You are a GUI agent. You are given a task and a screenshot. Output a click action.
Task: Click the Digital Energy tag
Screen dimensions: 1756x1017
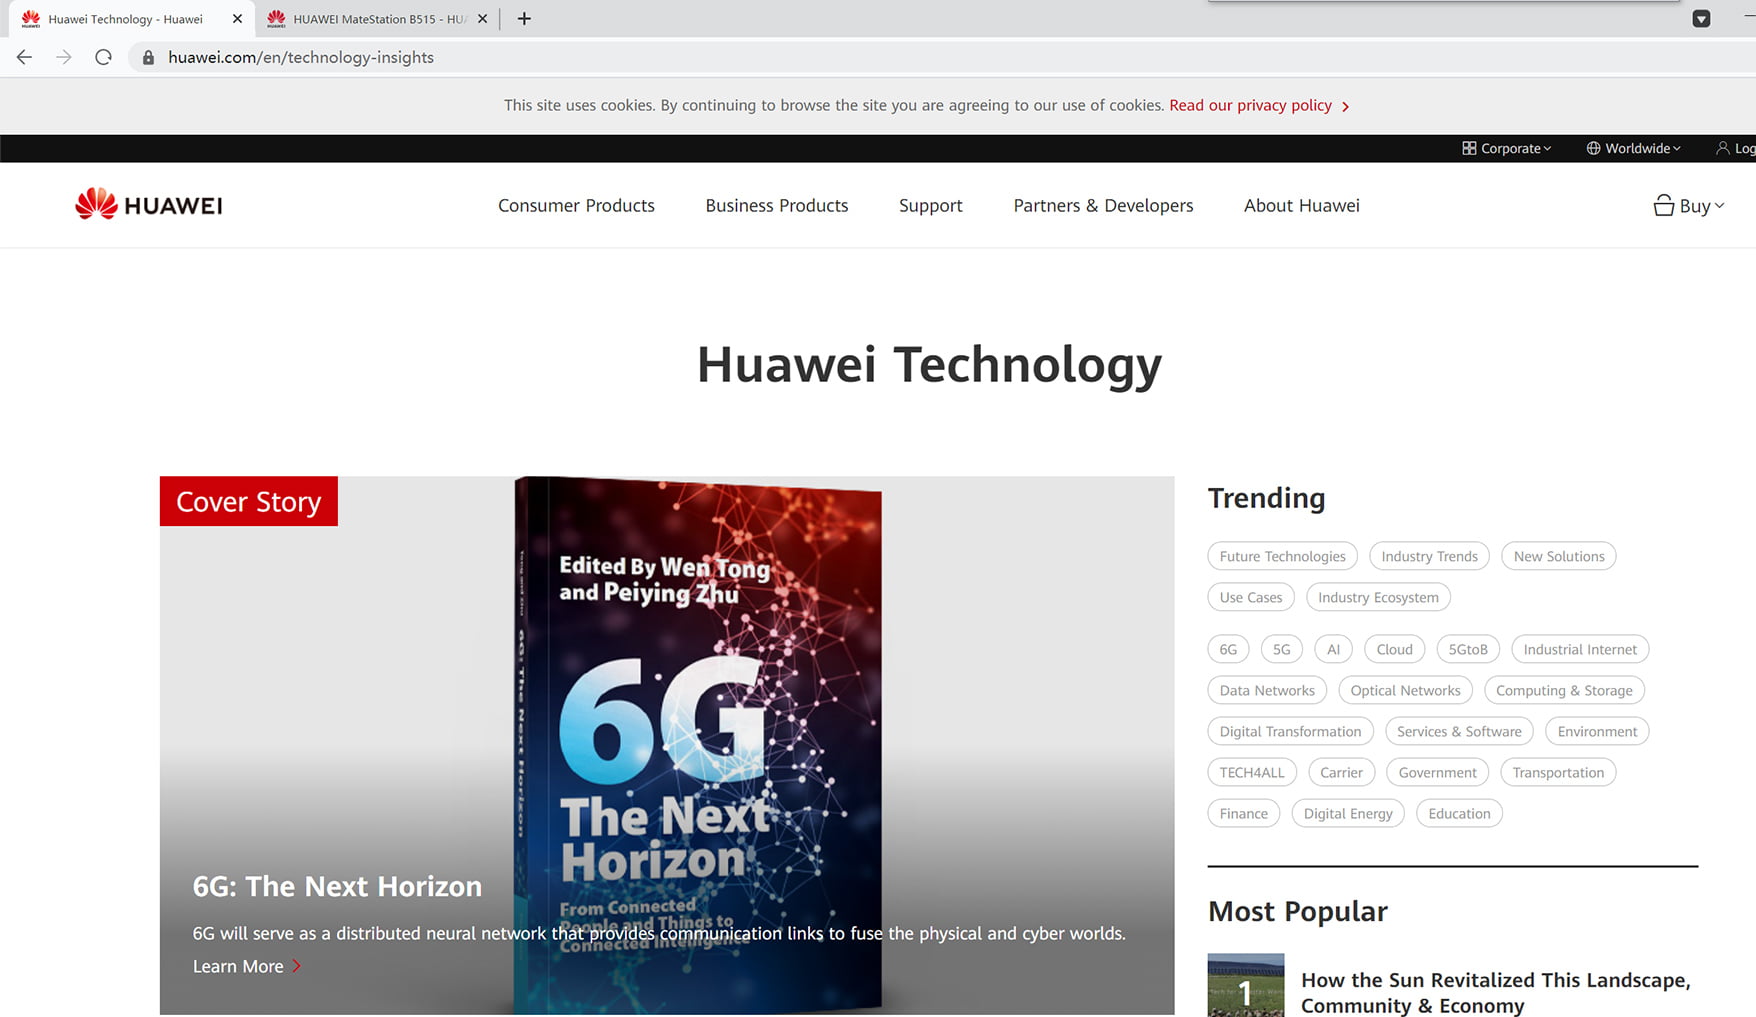tap(1348, 813)
